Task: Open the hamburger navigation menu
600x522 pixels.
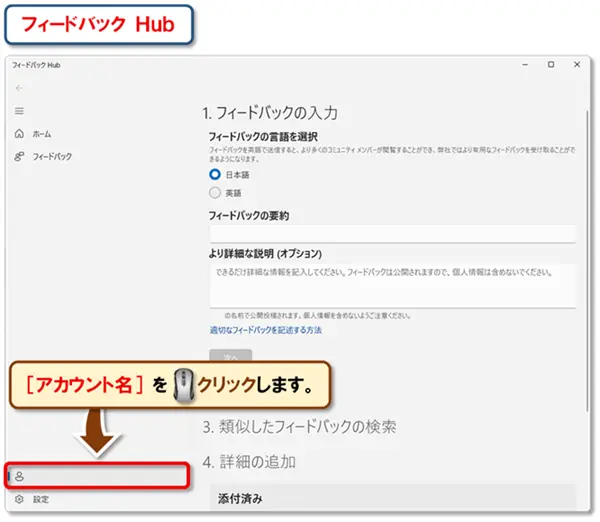Action: coord(19,110)
